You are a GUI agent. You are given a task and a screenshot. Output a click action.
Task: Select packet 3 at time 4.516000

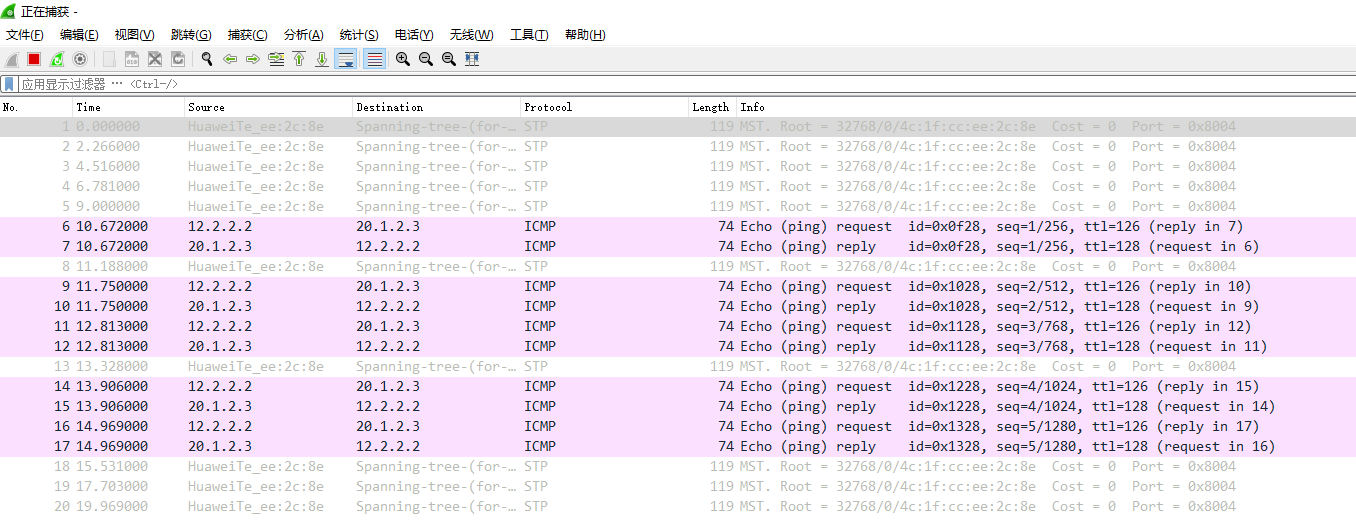coord(678,167)
